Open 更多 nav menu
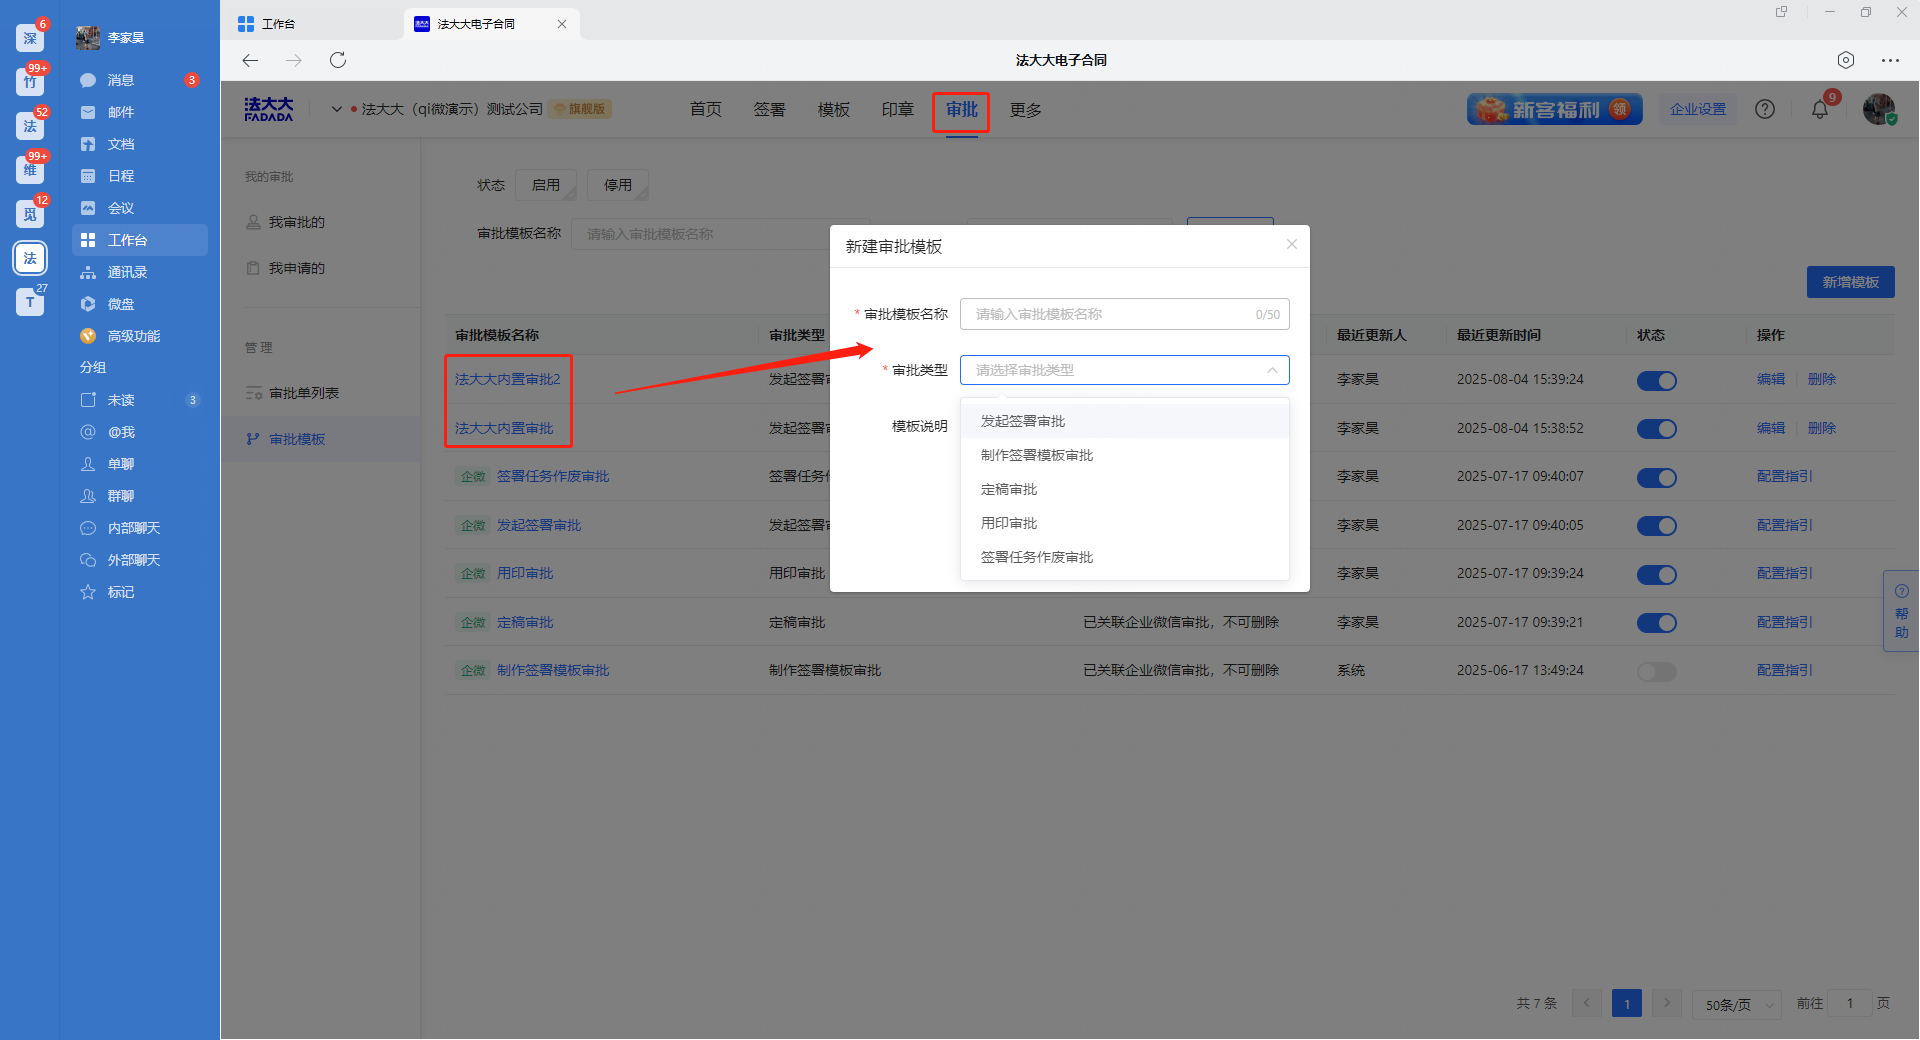Viewport: 1920px width, 1040px height. tap(1026, 110)
